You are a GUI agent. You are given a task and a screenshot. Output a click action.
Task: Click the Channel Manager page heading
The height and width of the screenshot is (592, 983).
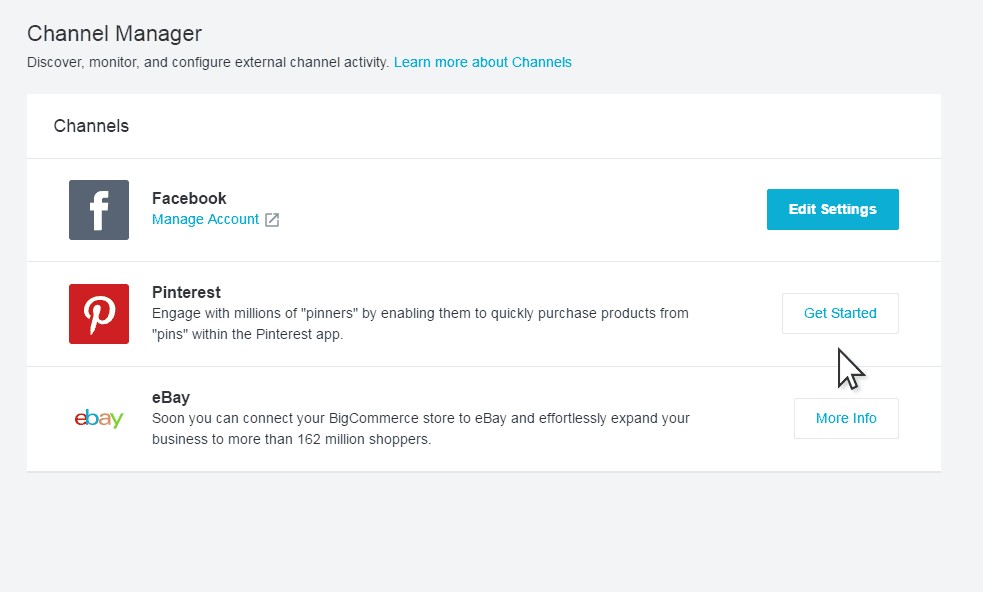[x=114, y=33]
